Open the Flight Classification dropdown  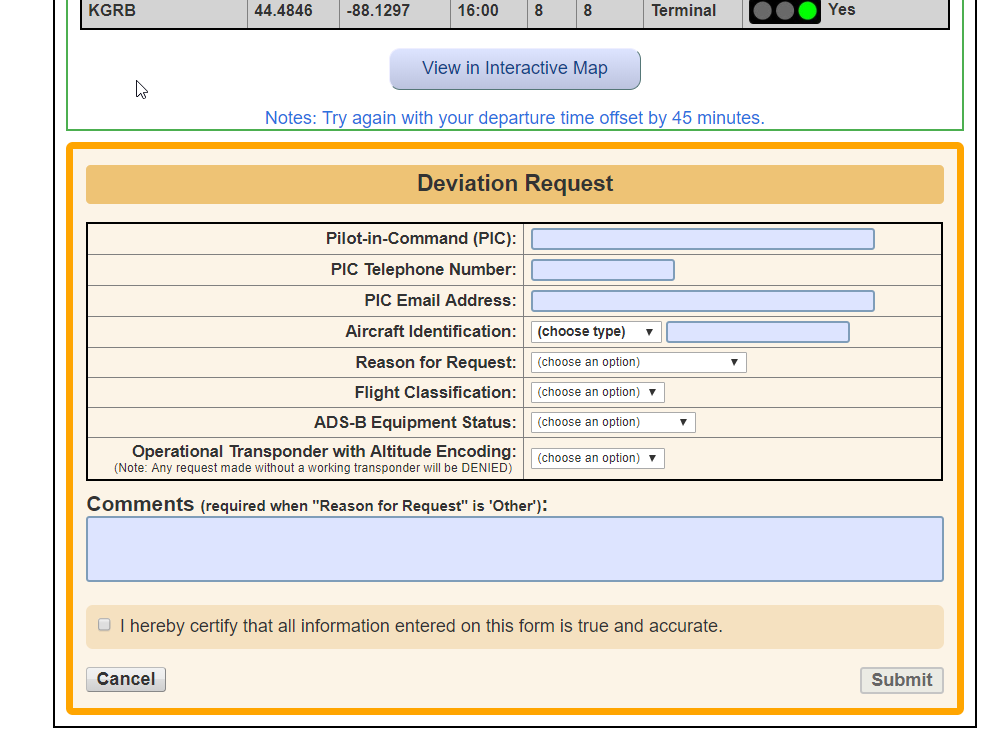tap(597, 392)
